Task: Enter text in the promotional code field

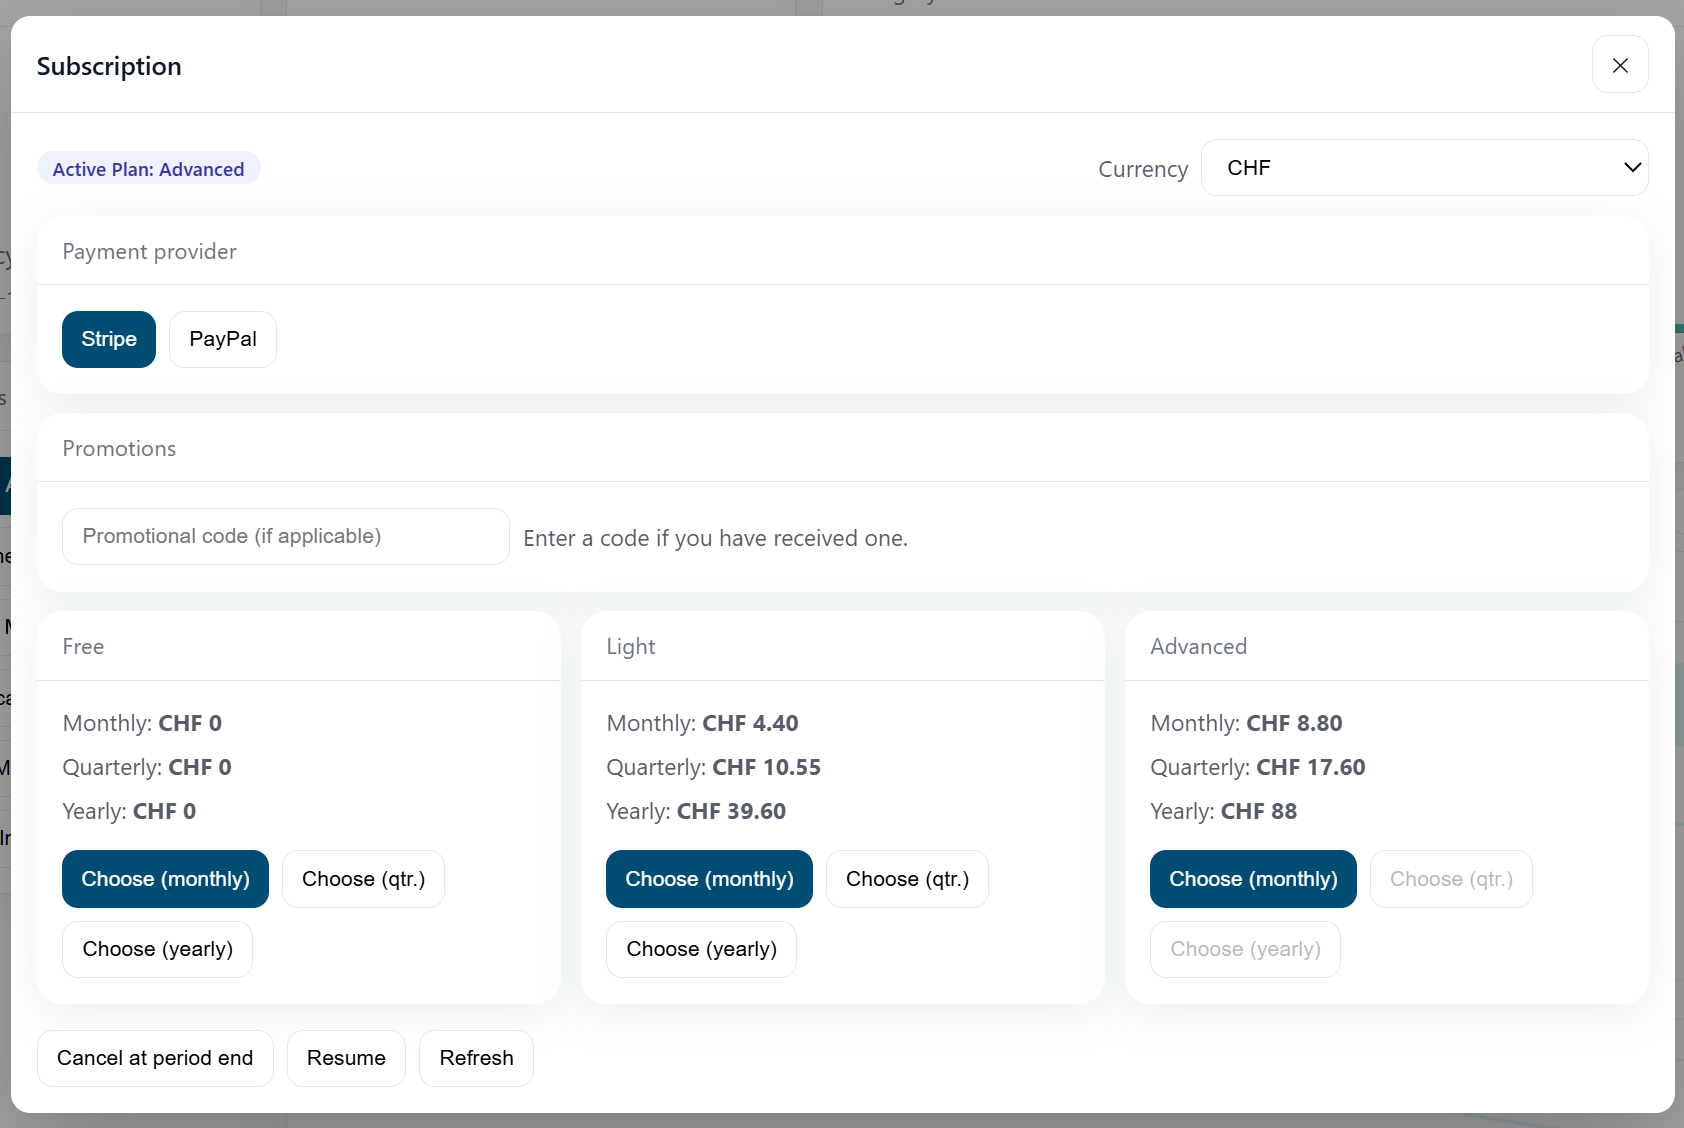Action: tap(285, 536)
